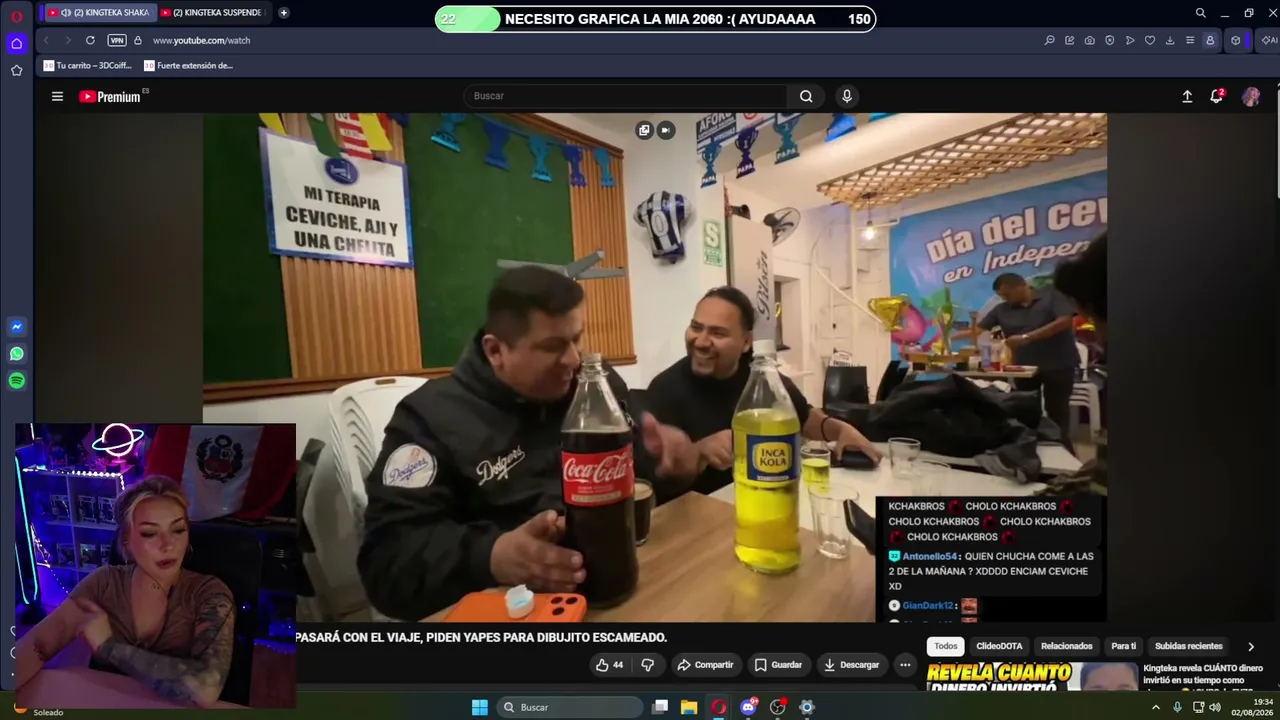This screenshot has width=1280, height=720.
Task: Open the Tu carrito – 3DCoiff bookmark
Action: click(x=89, y=66)
